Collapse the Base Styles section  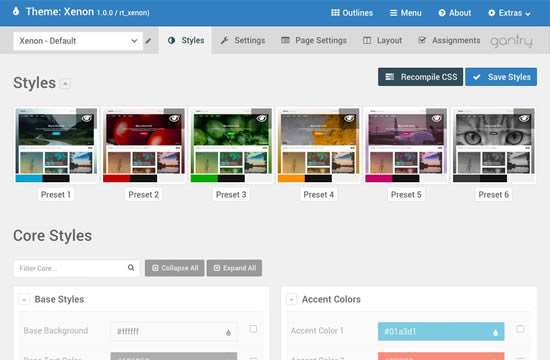(x=24, y=300)
